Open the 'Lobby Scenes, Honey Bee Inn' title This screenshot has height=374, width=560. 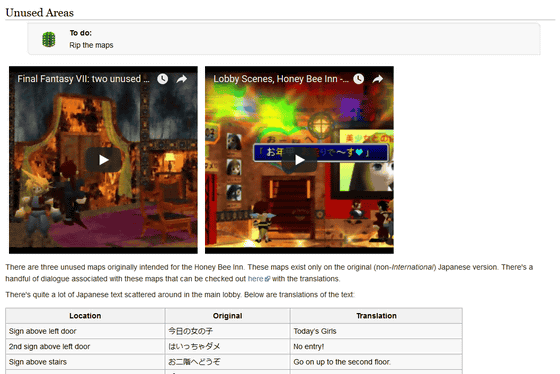click(281, 79)
